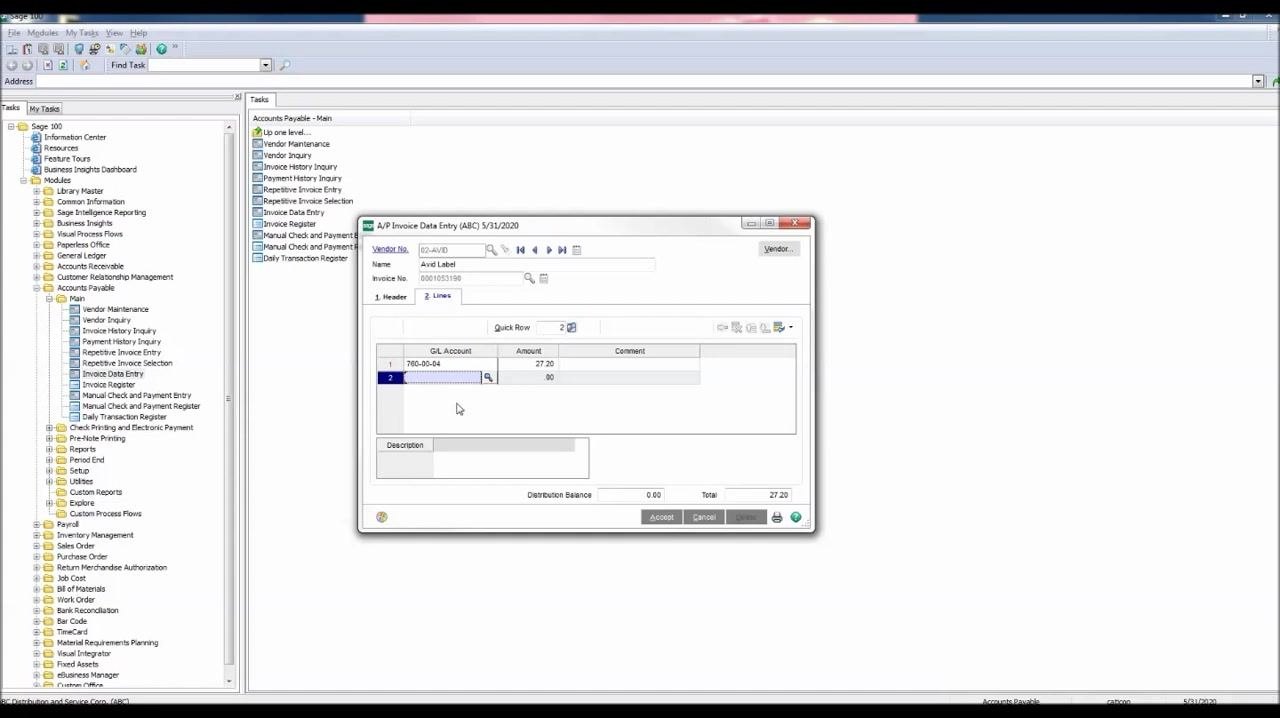Click the Find Task input field
Screen dimensions: 1280x718
pos(204,65)
